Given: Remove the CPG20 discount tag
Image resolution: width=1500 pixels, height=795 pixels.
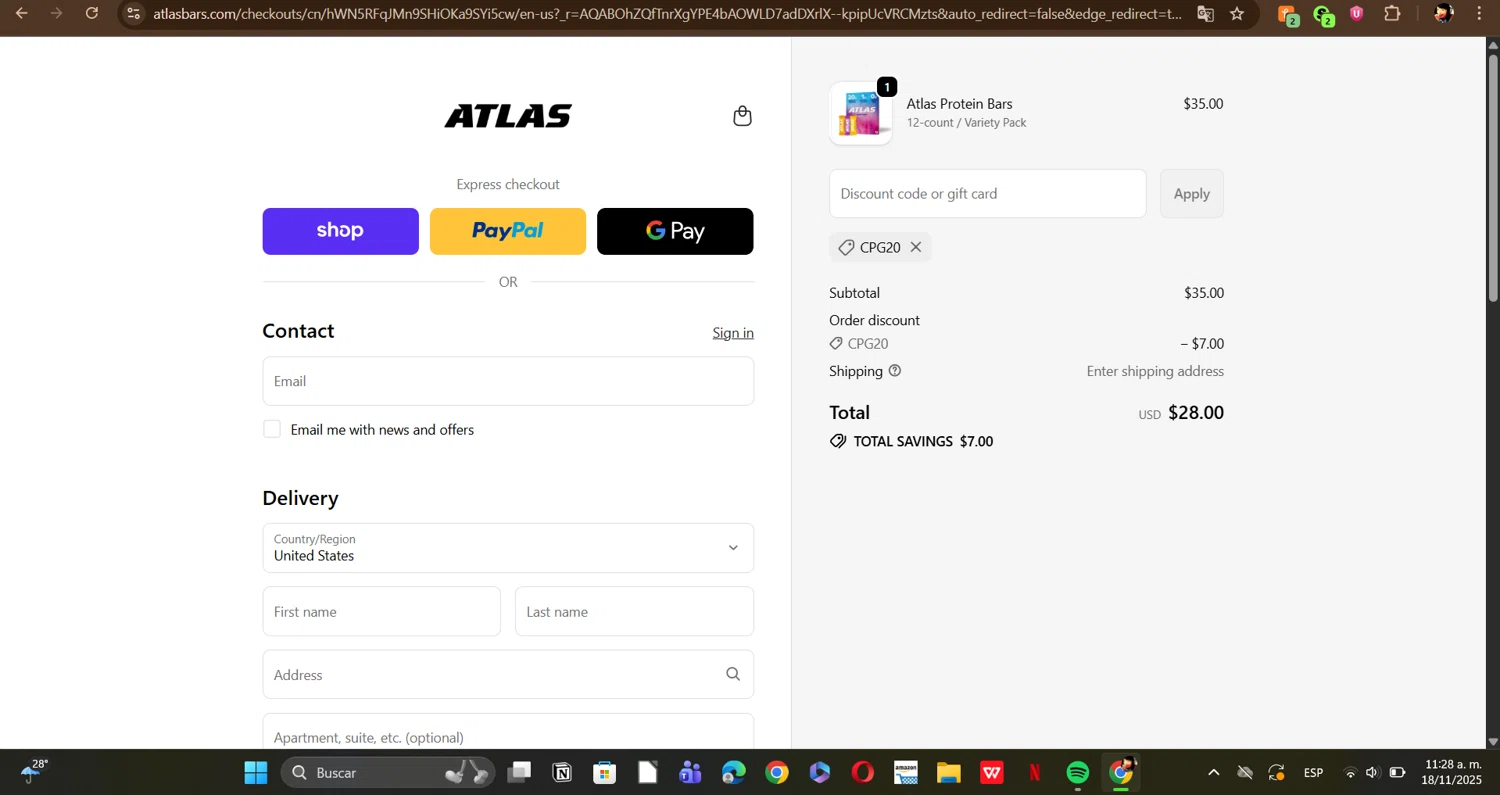Looking at the screenshot, I should click(915, 247).
